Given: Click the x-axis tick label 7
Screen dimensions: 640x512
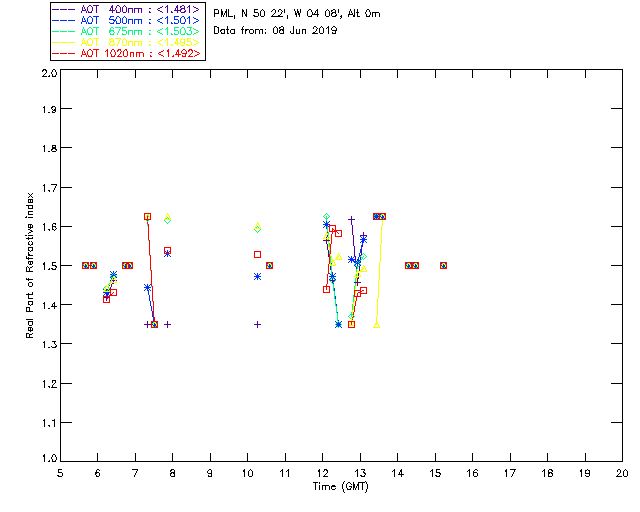Looking at the screenshot, I should tap(135, 473).
